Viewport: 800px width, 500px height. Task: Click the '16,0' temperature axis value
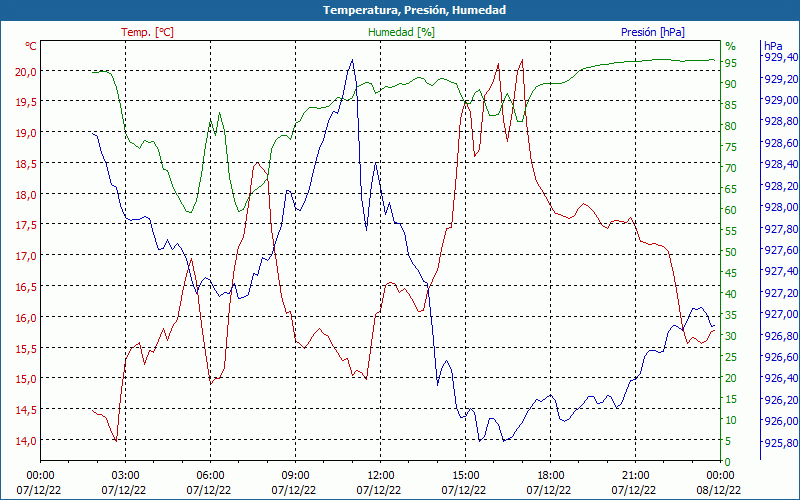[26, 317]
